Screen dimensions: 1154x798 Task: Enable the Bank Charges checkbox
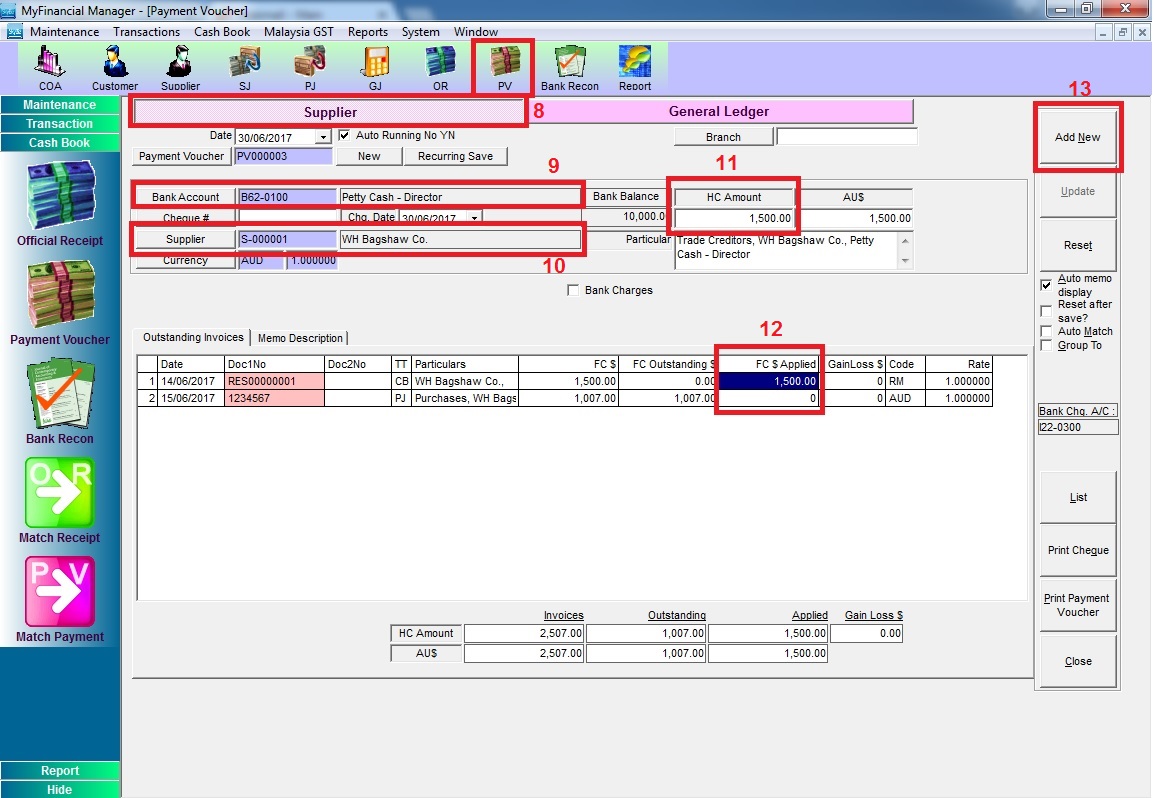coord(573,291)
